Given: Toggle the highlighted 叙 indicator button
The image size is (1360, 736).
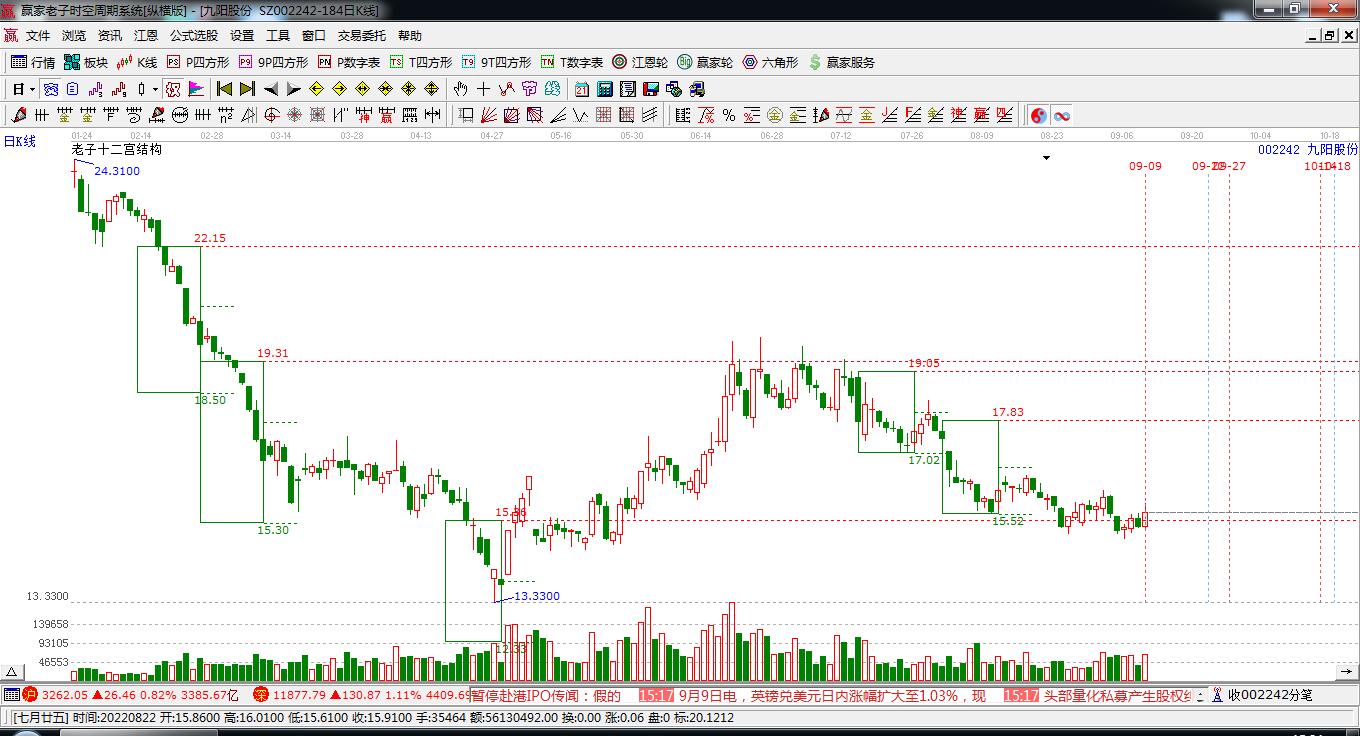Looking at the screenshot, I should pyautogui.click(x=173, y=89).
